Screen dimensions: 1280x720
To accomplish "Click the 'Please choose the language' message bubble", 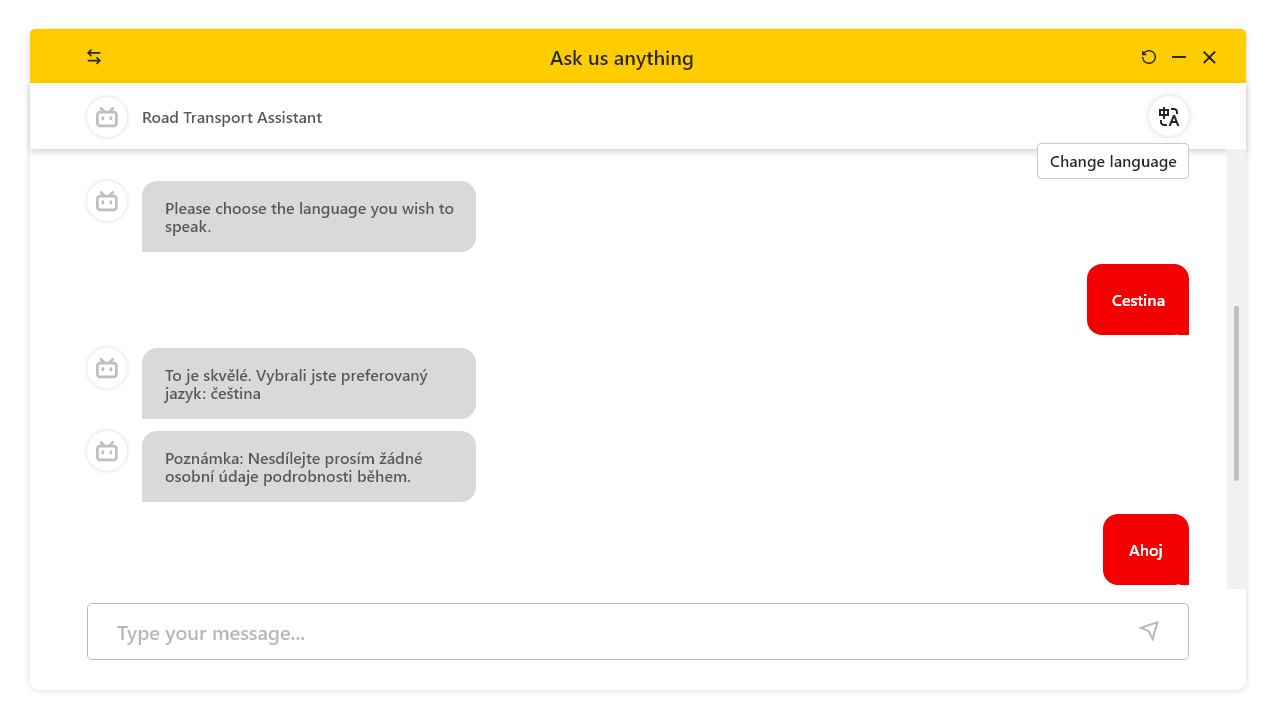I will coord(309,217).
